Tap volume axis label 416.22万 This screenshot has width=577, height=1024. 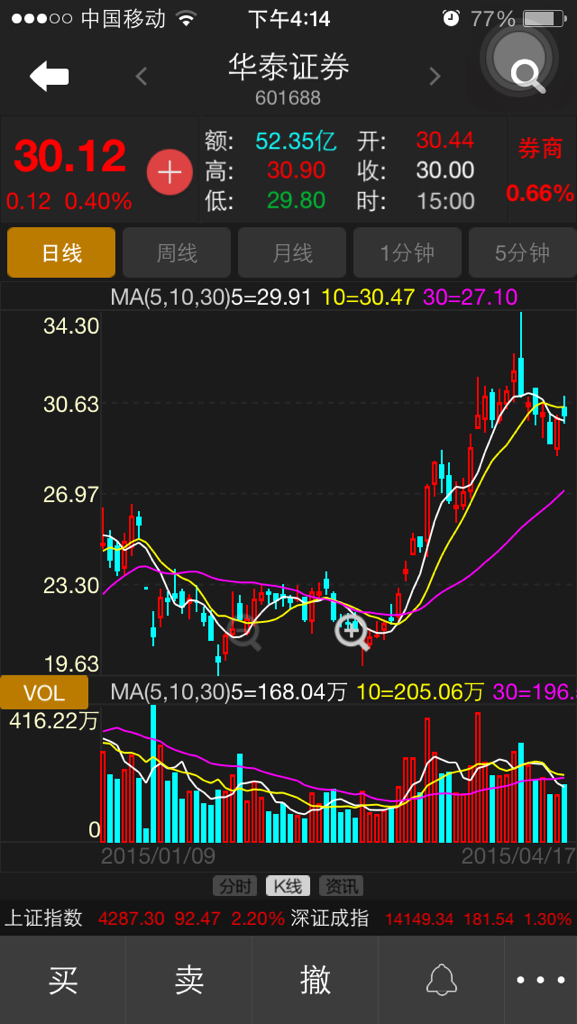(x=53, y=721)
